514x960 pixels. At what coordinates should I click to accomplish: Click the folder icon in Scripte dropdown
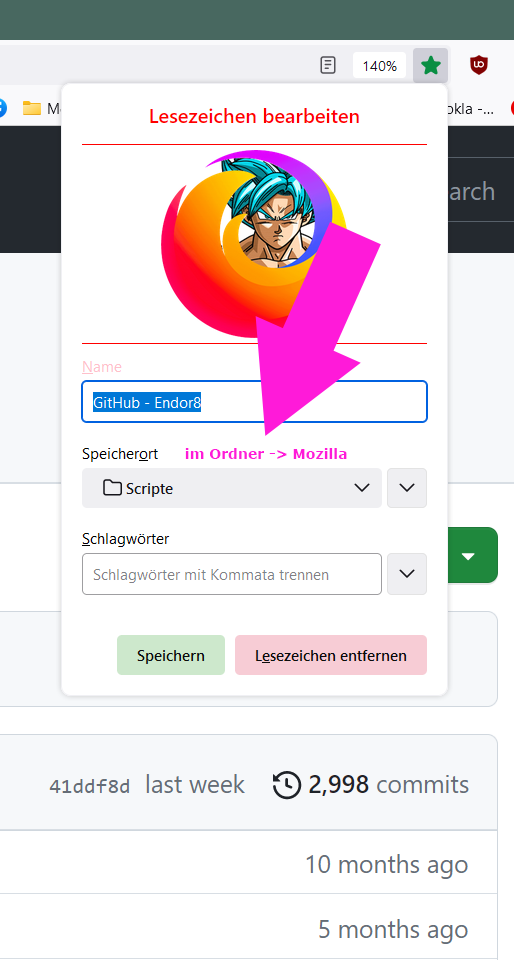pos(112,488)
